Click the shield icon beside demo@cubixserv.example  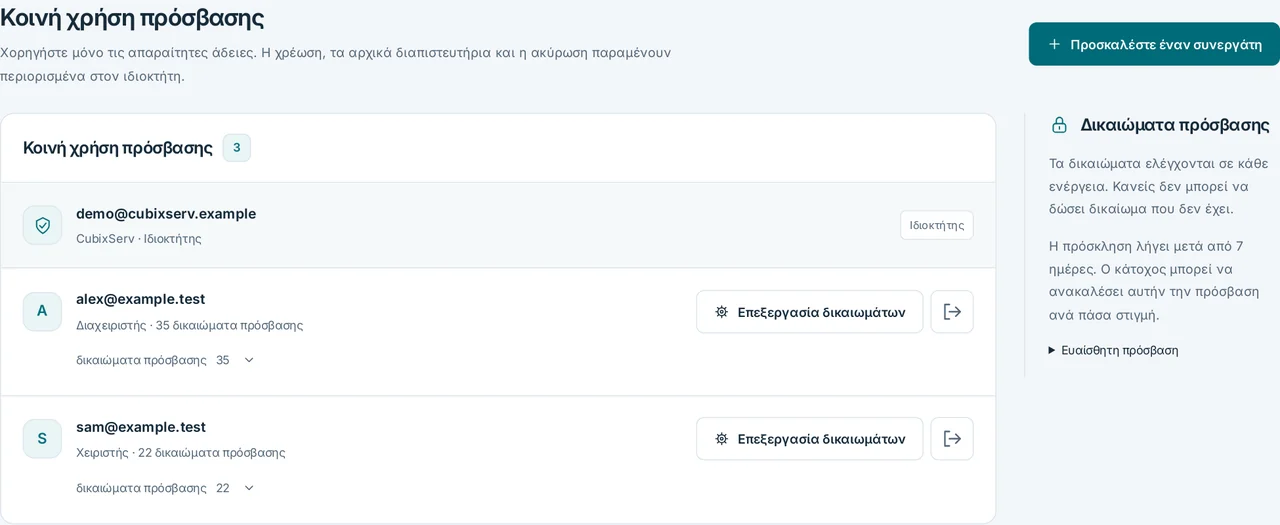pyautogui.click(x=42, y=225)
